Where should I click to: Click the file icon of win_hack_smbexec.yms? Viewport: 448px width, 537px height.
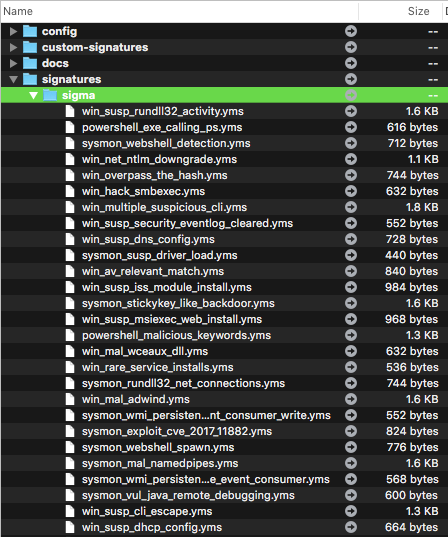point(70,191)
